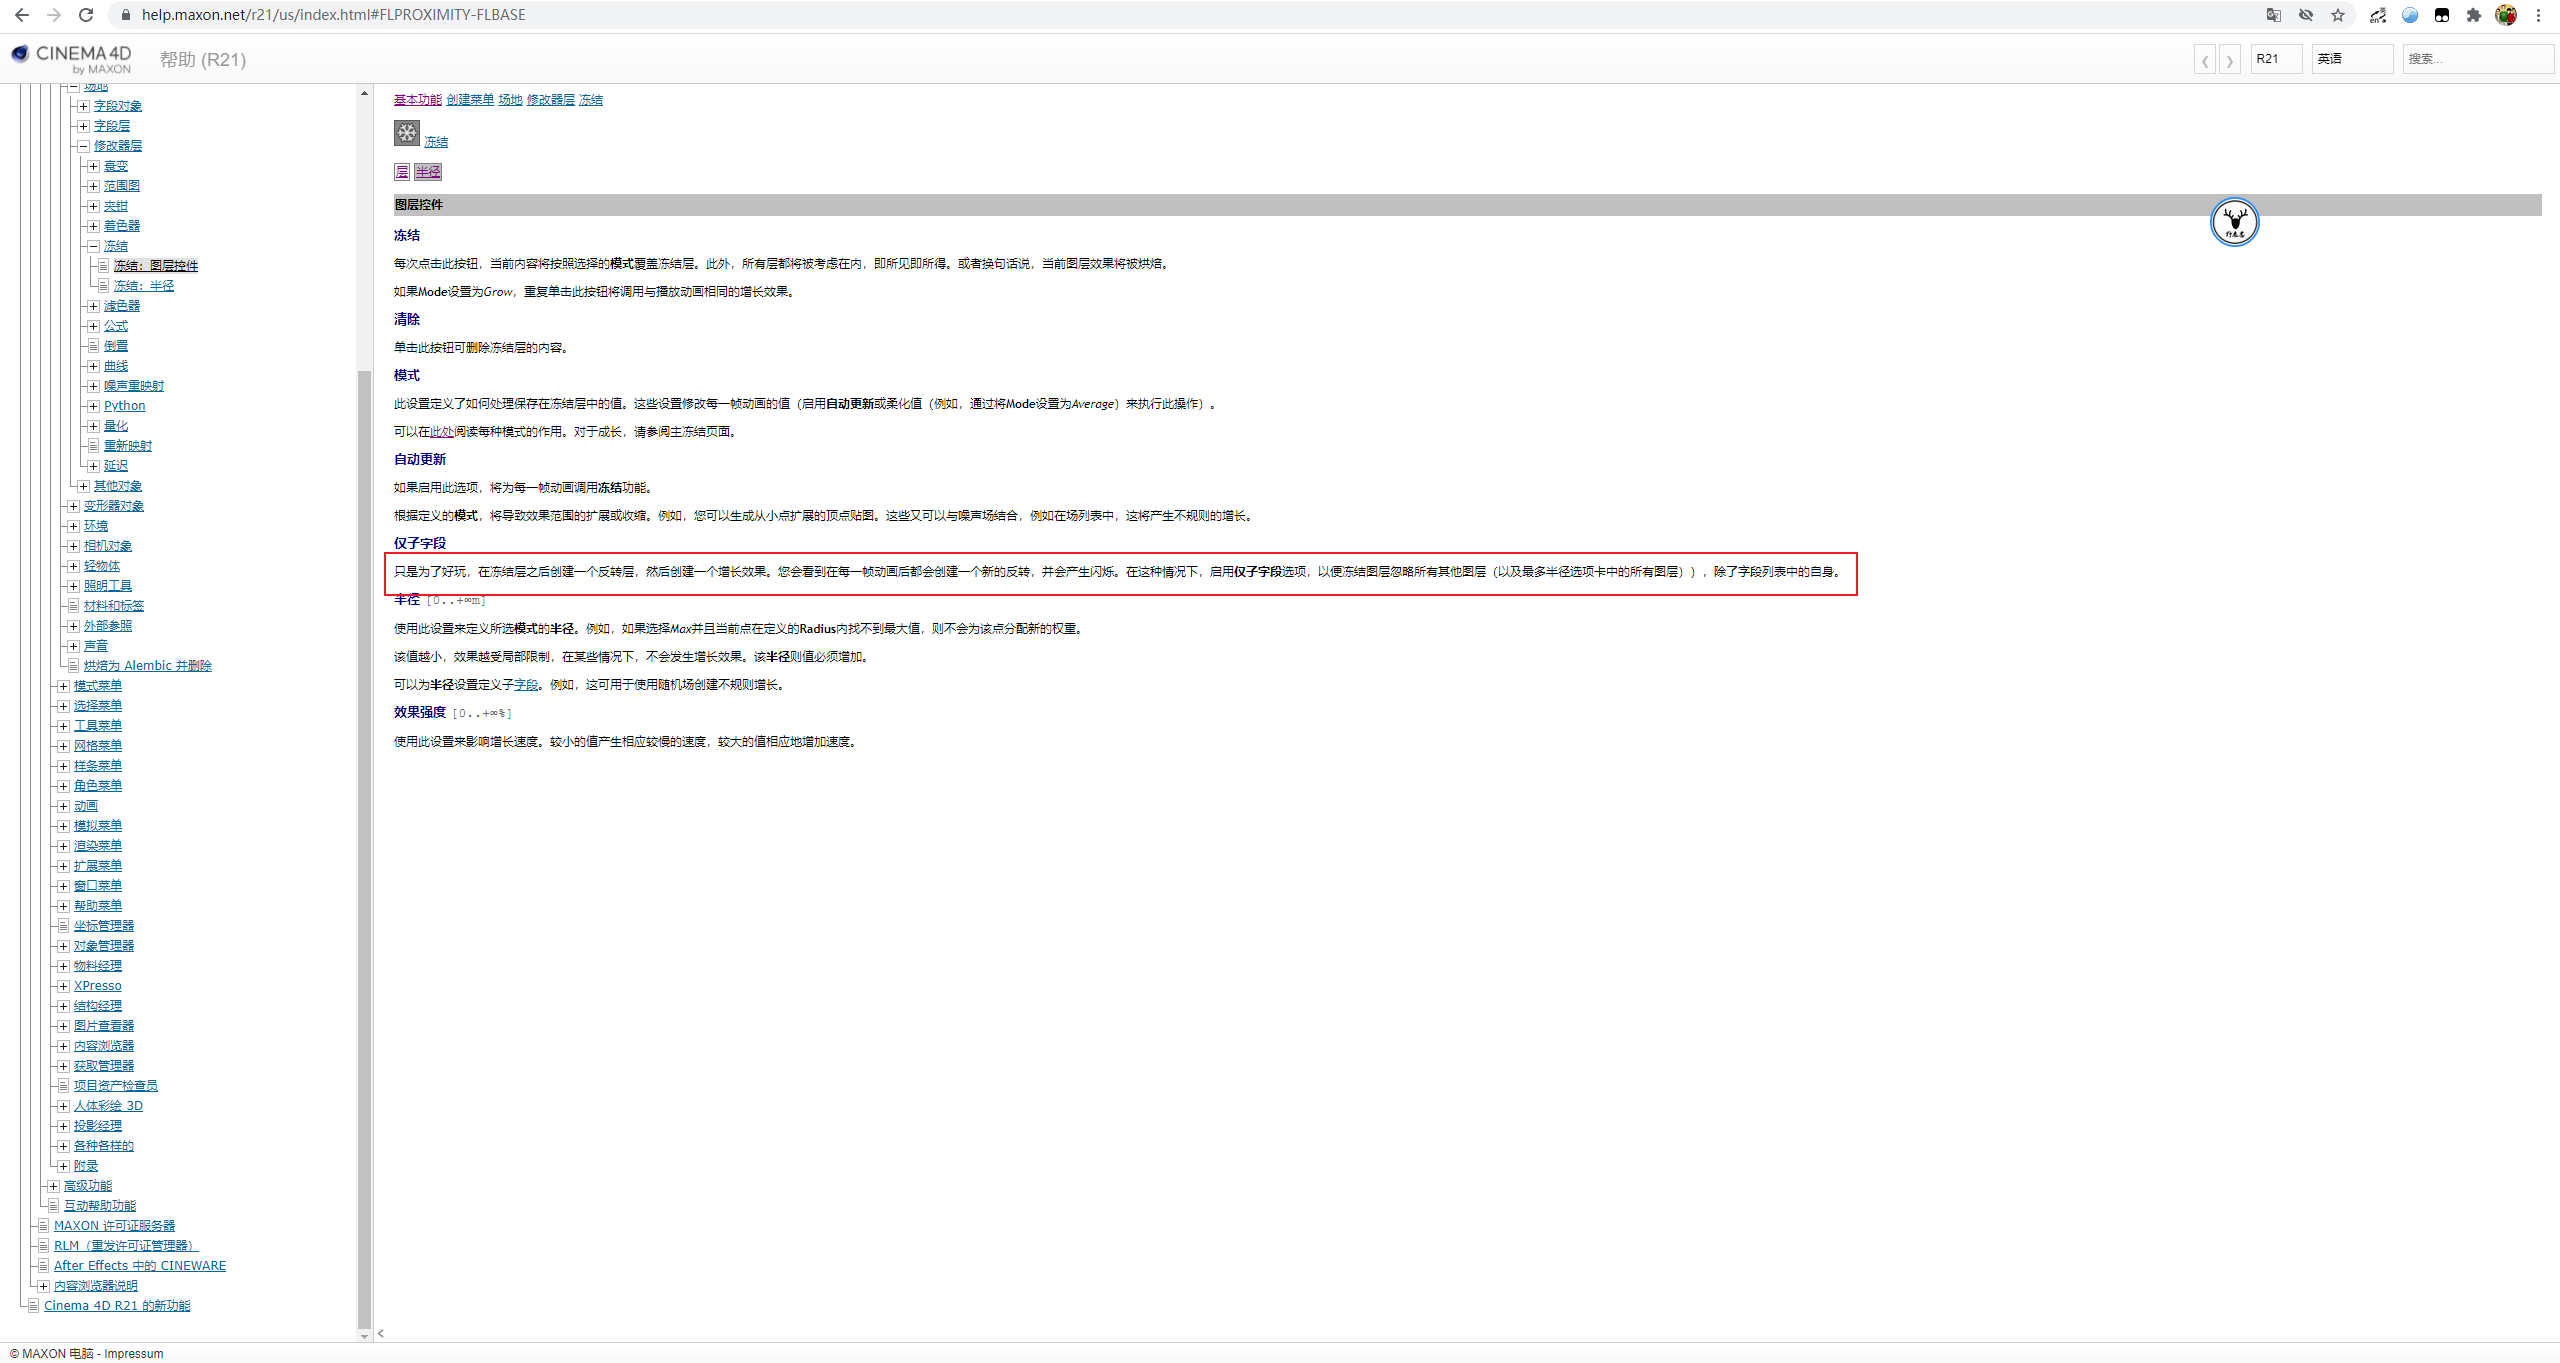Open the 创建菜单 breadcrumb link
This screenshot has height=1363, width=2560.
point(470,100)
